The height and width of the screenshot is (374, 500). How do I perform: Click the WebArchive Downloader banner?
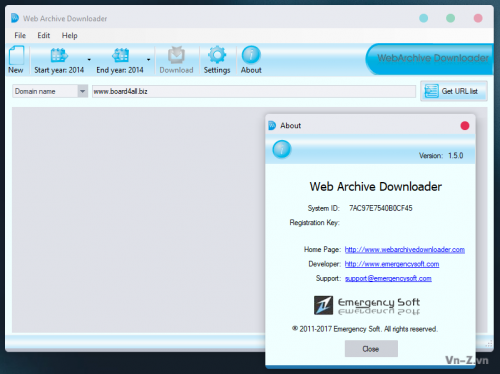pyautogui.click(x=430, y=59)
